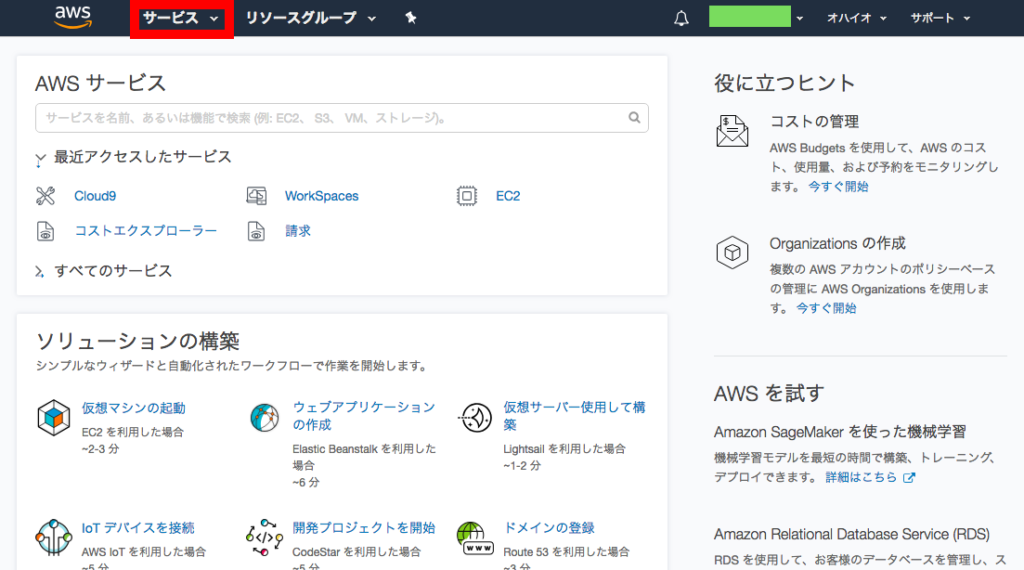
Task: Open the 請求 billing link
Action: coord(298,230)
